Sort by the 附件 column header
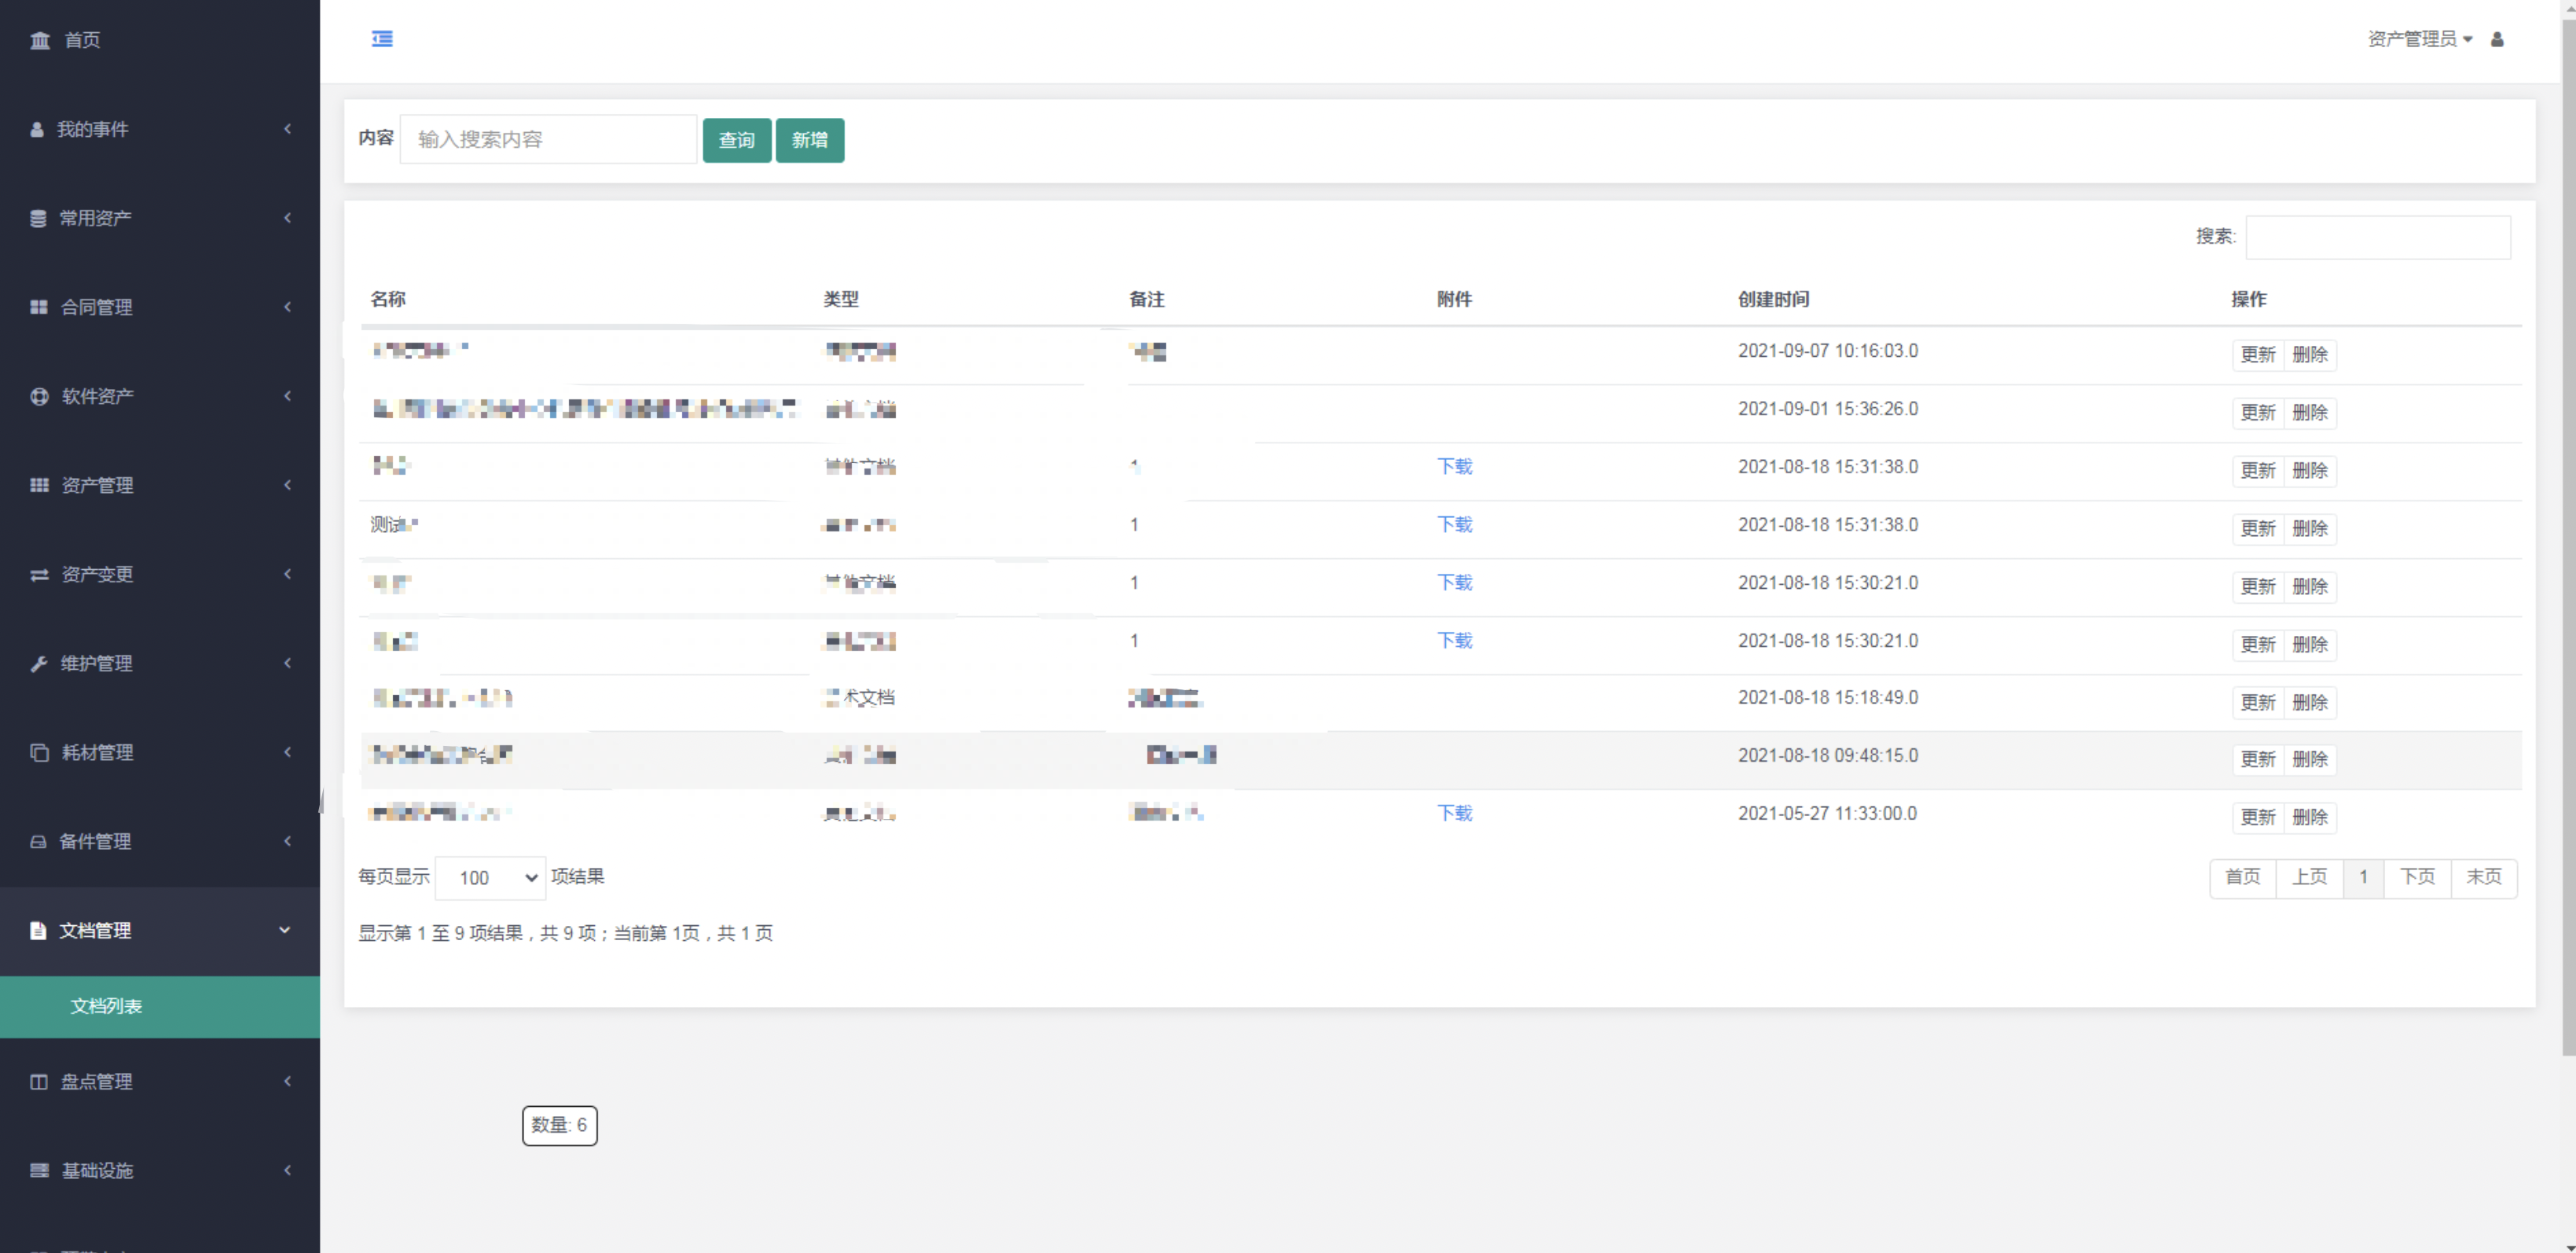 click(x=1455, y=299)
